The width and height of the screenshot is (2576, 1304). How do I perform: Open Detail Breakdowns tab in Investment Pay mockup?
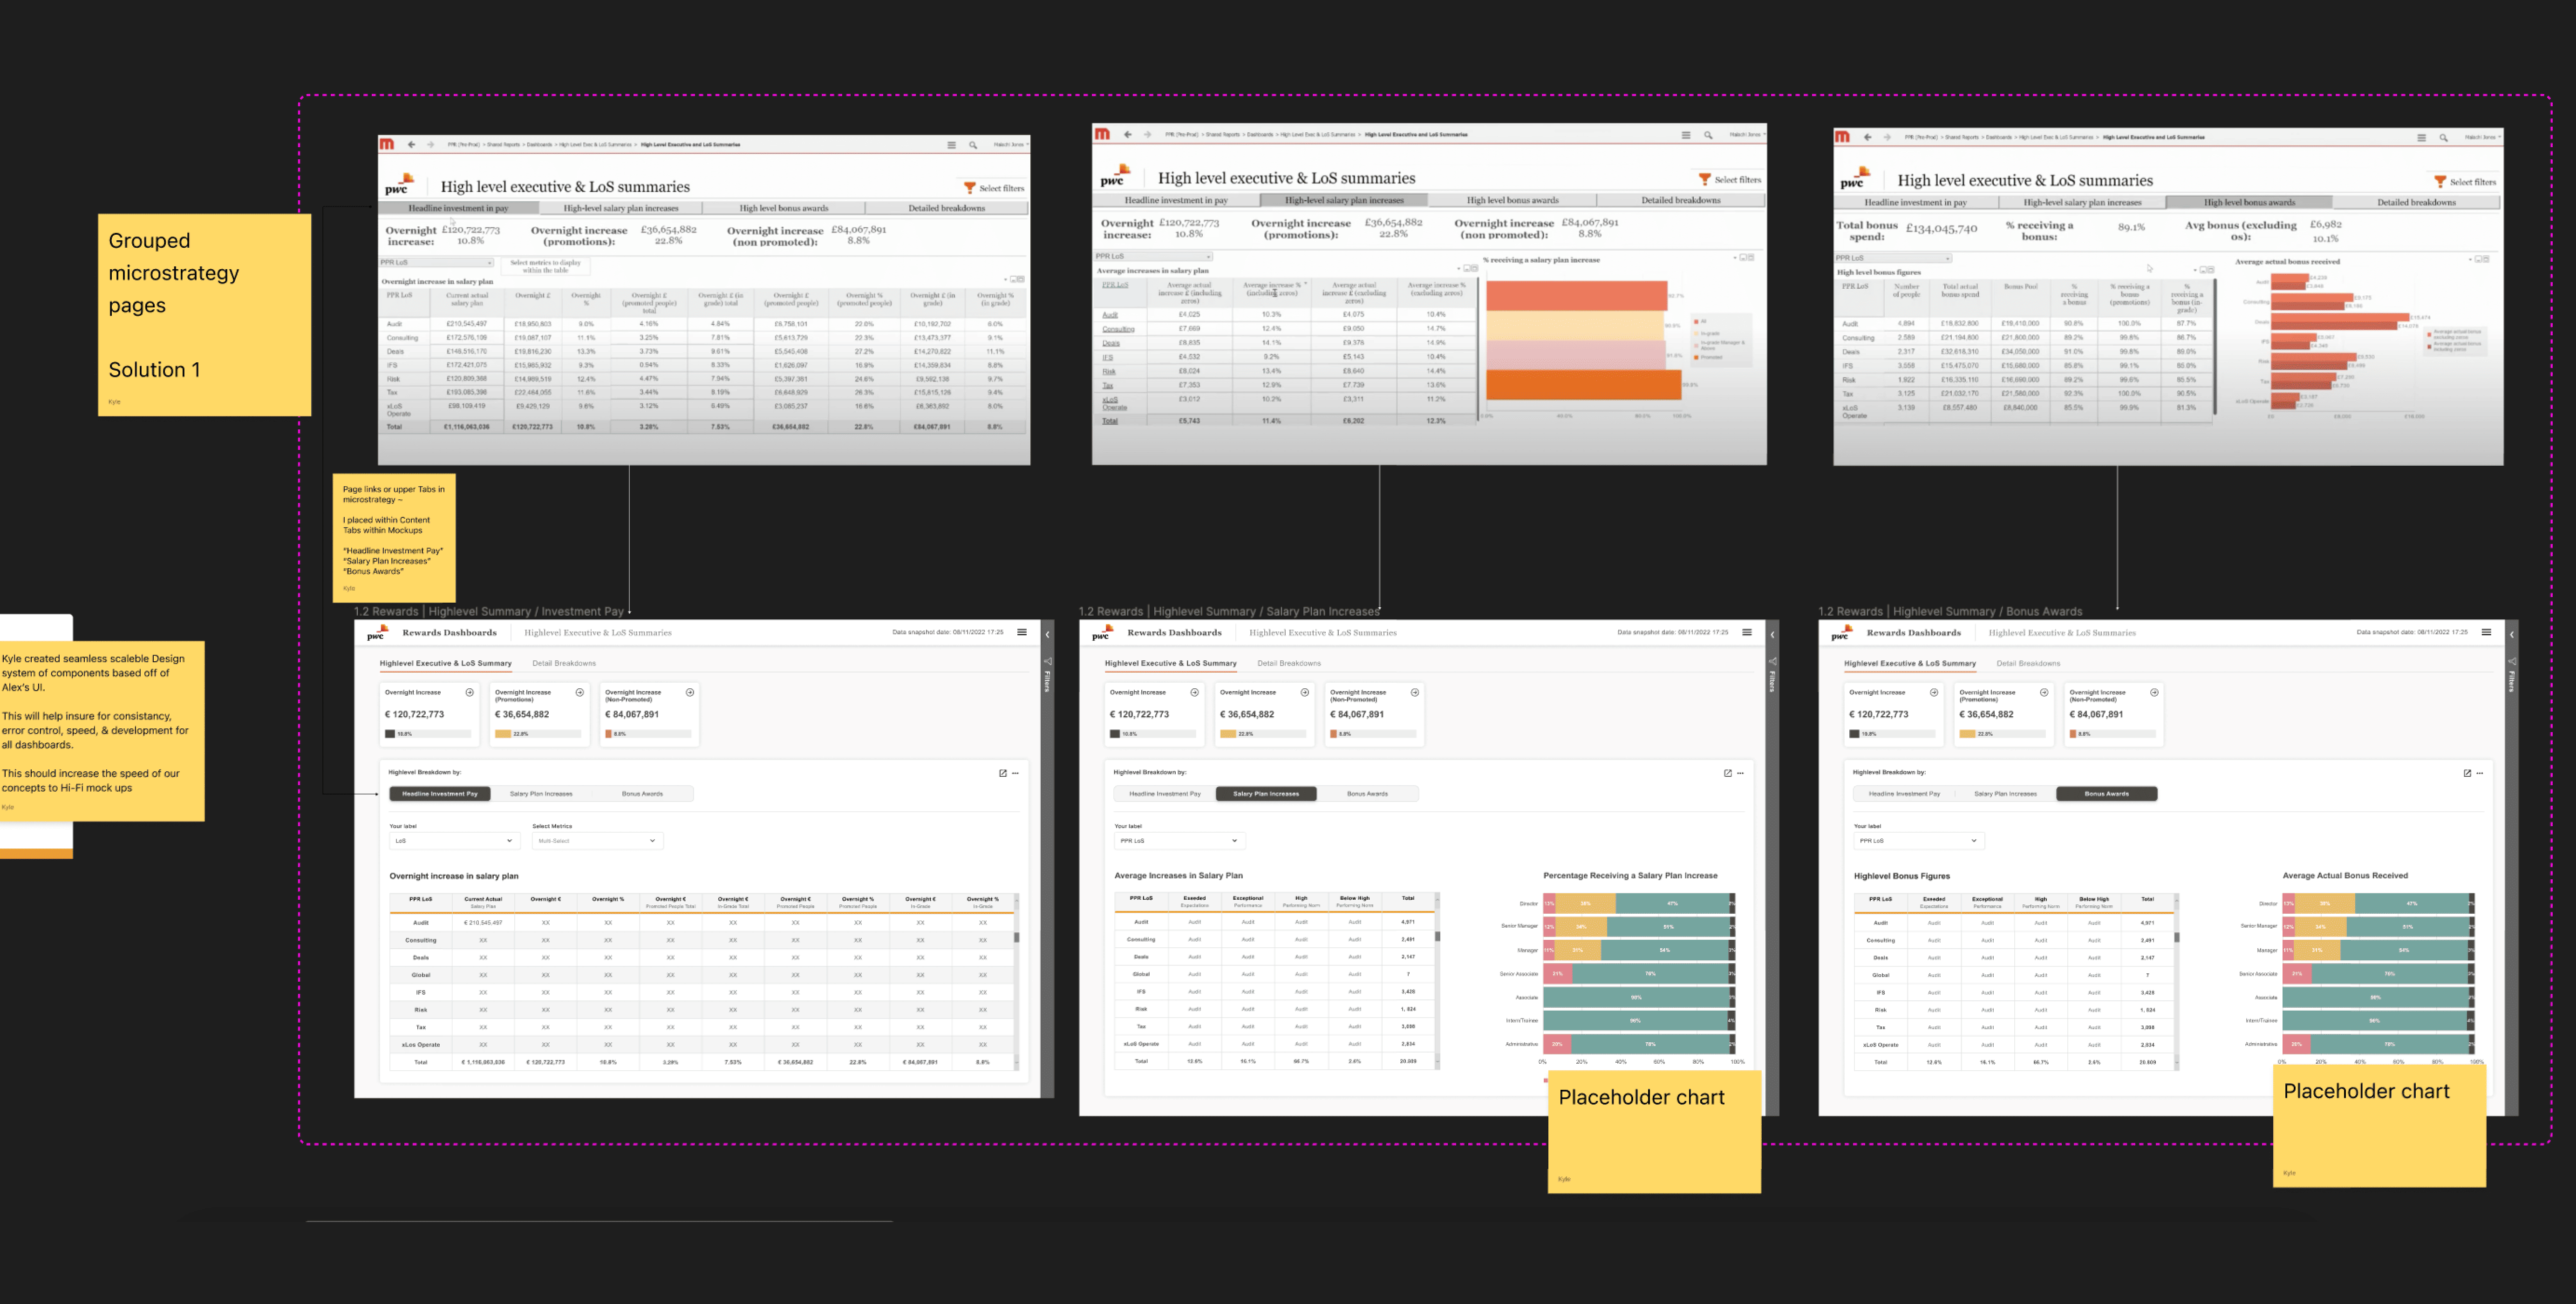(564, 663)
